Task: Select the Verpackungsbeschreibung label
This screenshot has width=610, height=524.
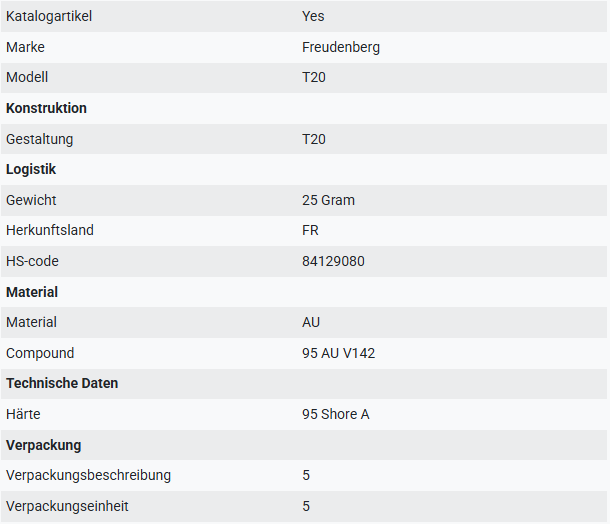Action: point(88,475)
